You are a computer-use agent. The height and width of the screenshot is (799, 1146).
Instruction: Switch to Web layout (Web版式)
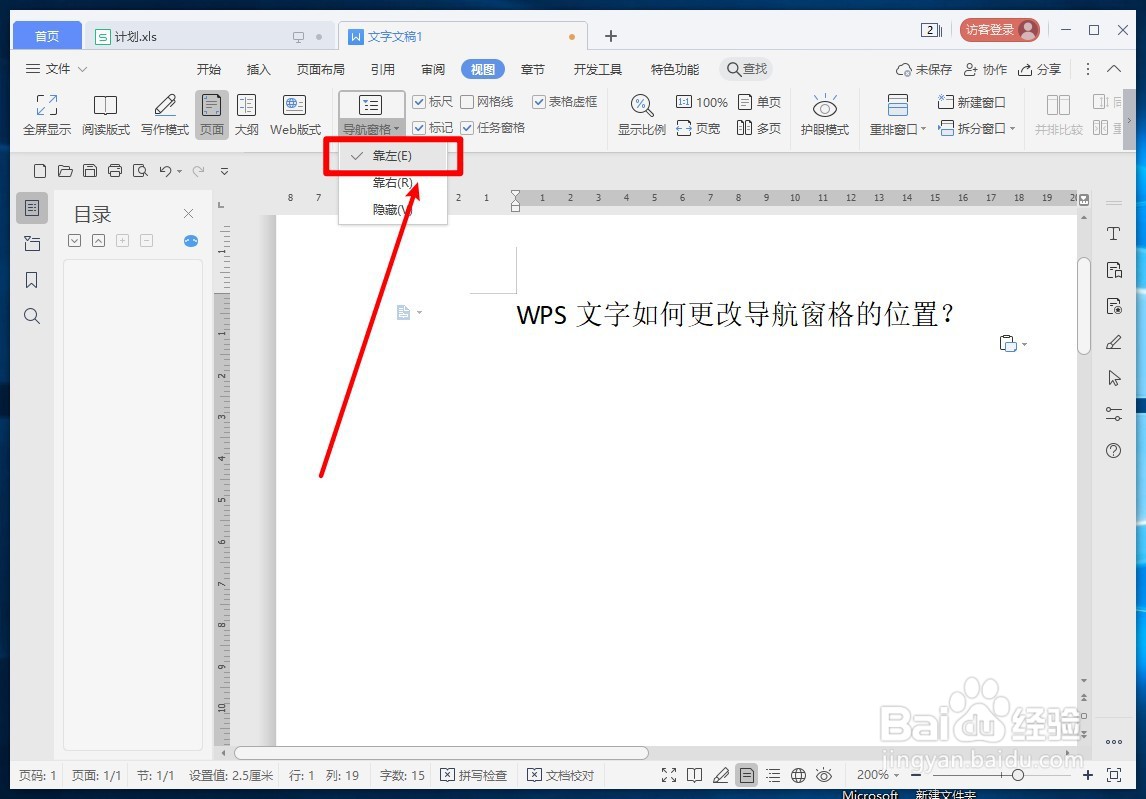point(295,115)
